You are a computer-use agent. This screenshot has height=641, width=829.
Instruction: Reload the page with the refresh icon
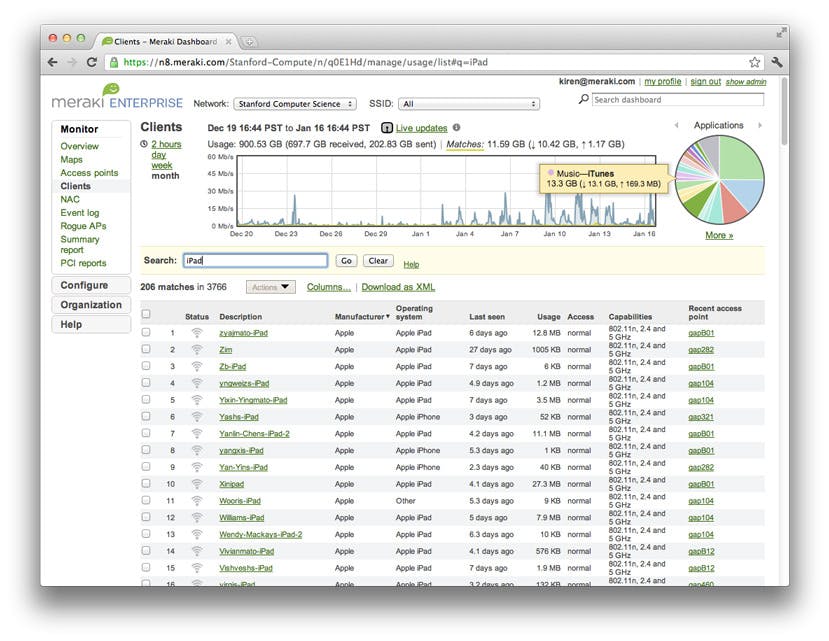tap(91, 62)
